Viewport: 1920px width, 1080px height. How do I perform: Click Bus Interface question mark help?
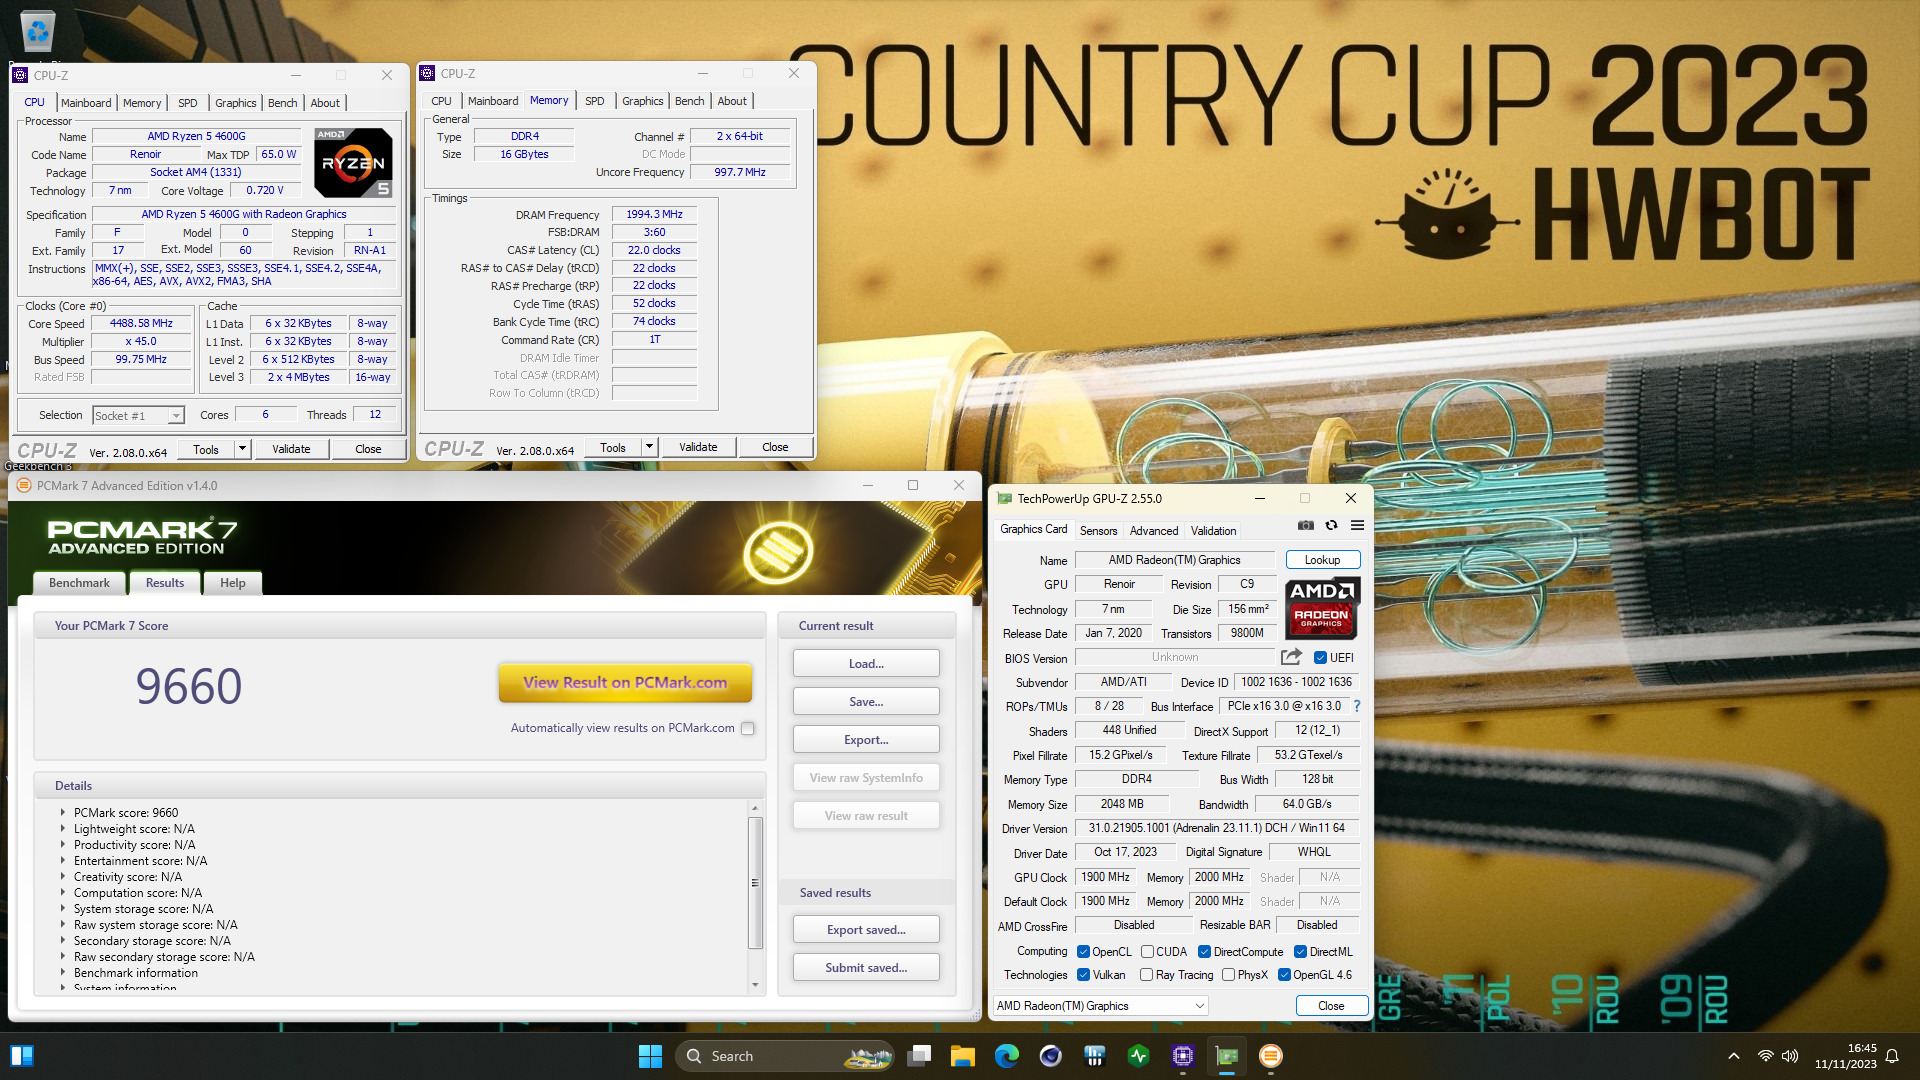pyautogui.click(x=1357, y=706)
